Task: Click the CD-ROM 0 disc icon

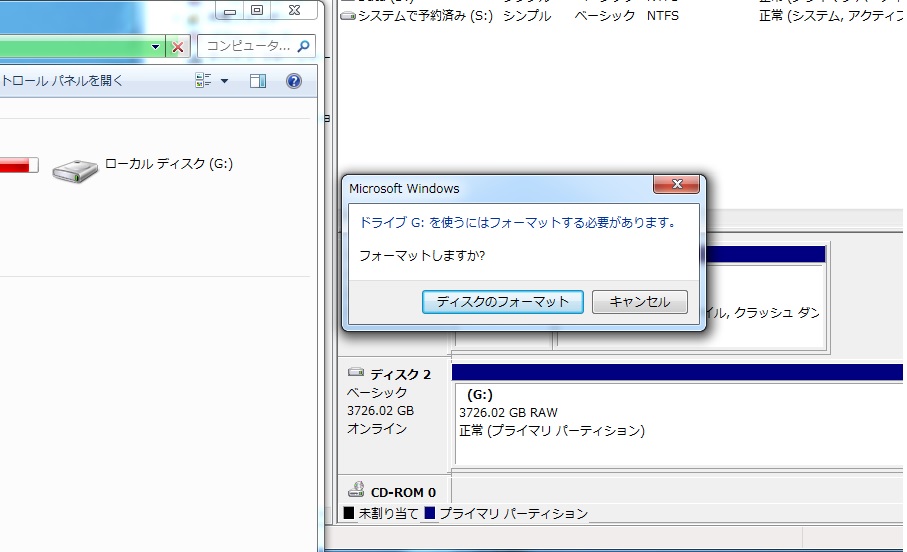Action: 356,490
